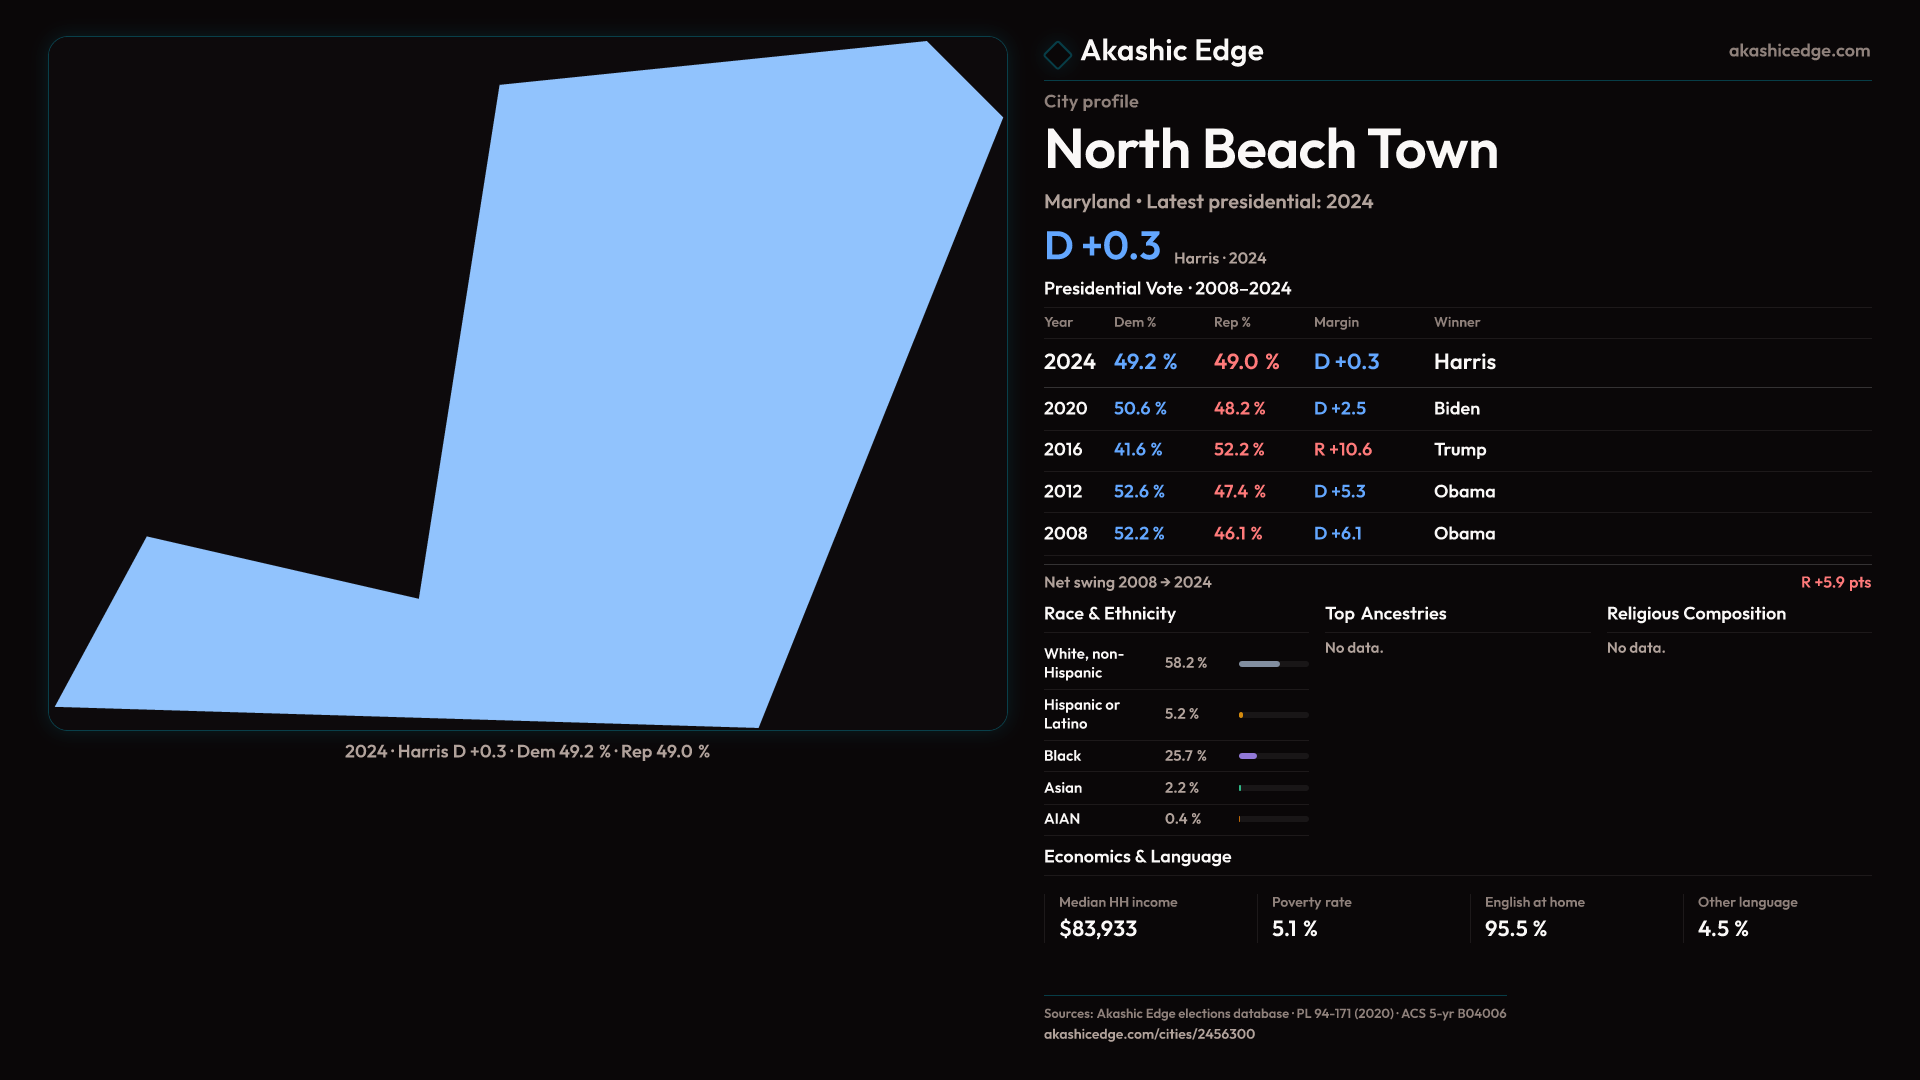Select the 2020 Biden election row
The image size is (1920, 1080).
point(1456,409)
